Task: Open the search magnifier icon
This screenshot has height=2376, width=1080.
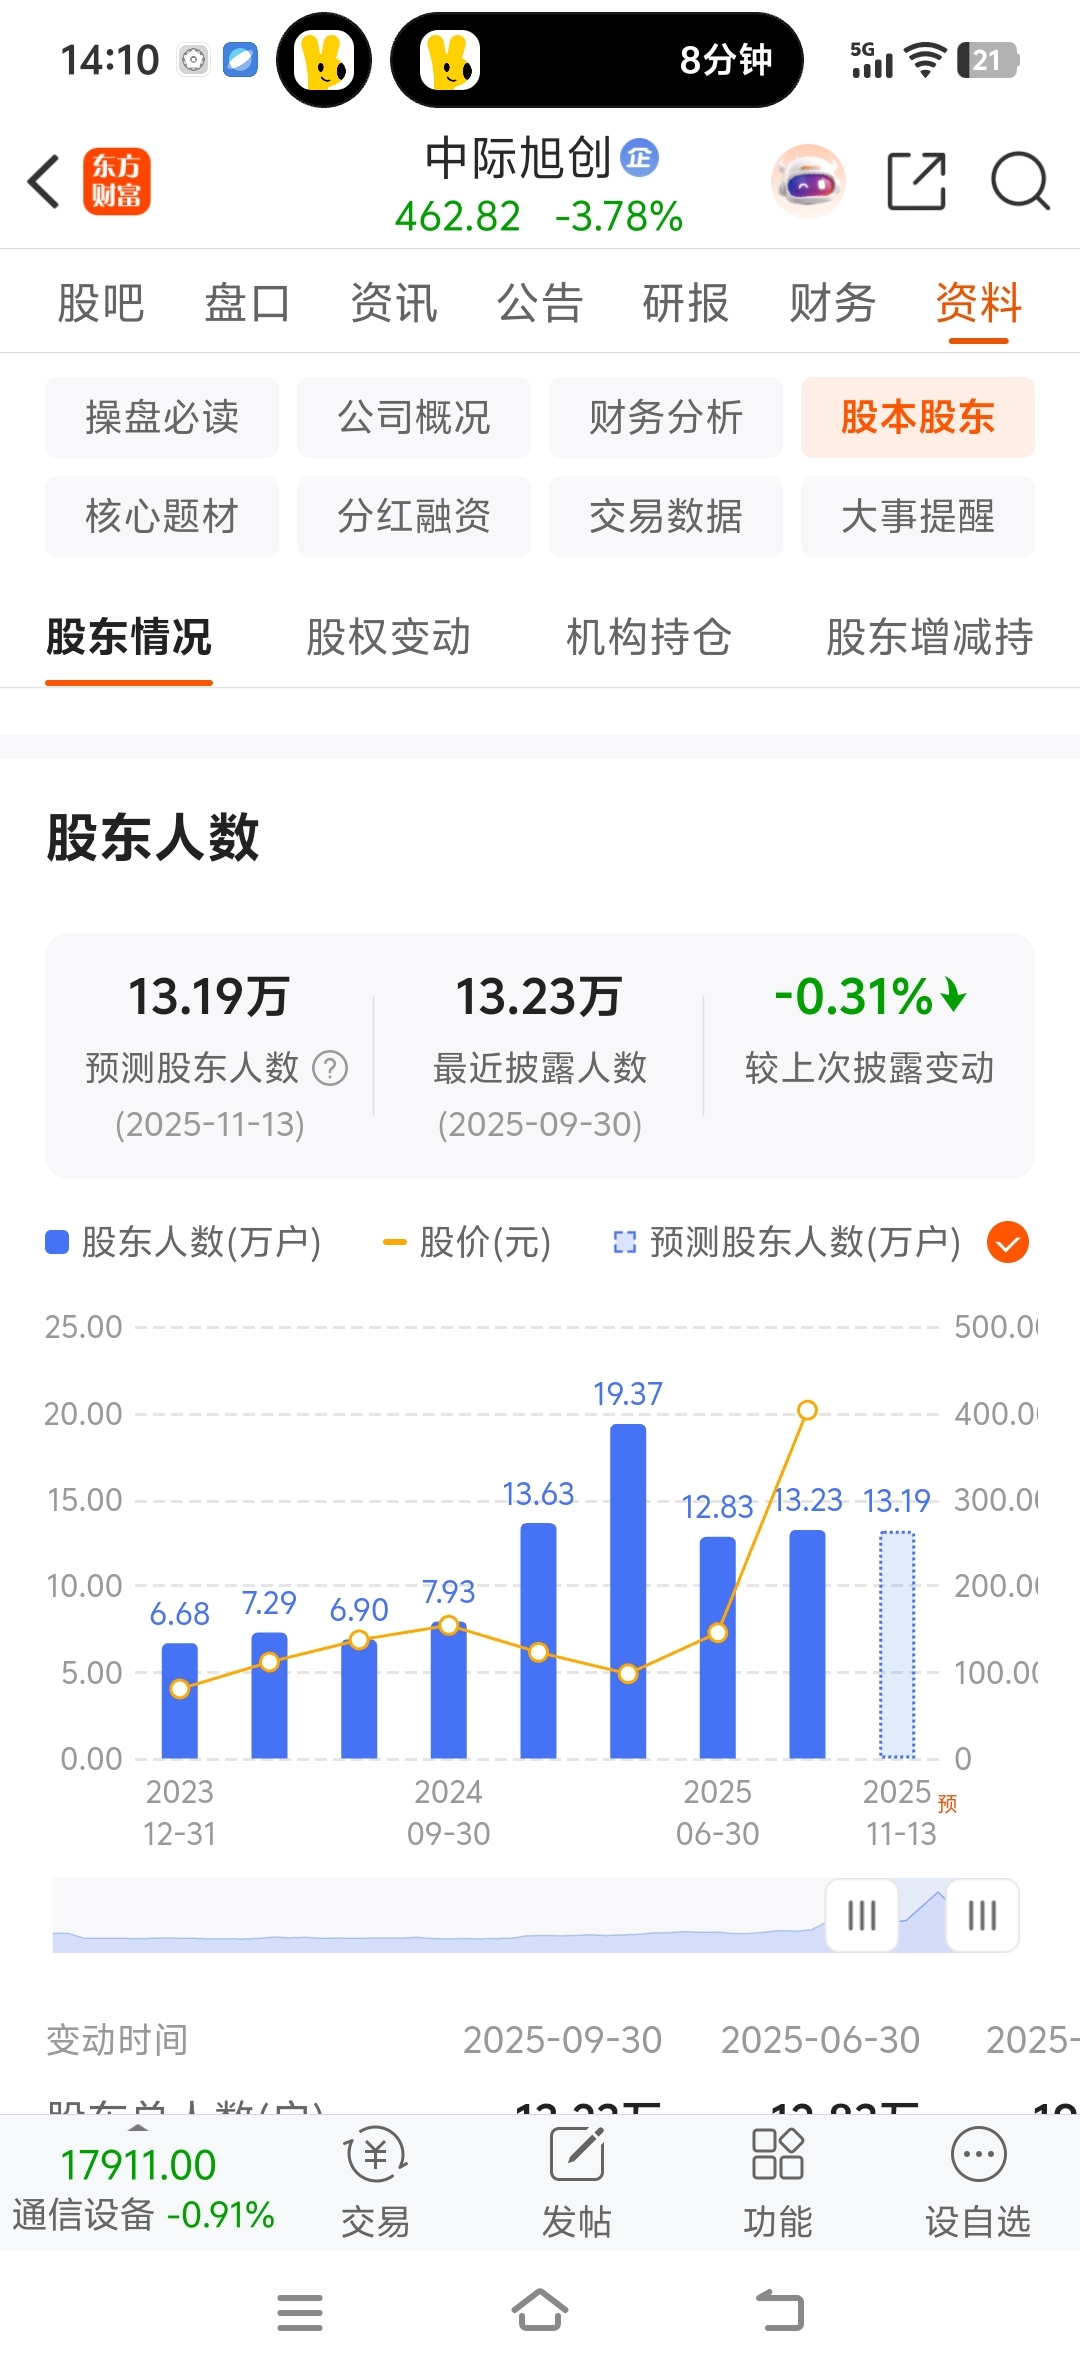Action: [1020, 181]
